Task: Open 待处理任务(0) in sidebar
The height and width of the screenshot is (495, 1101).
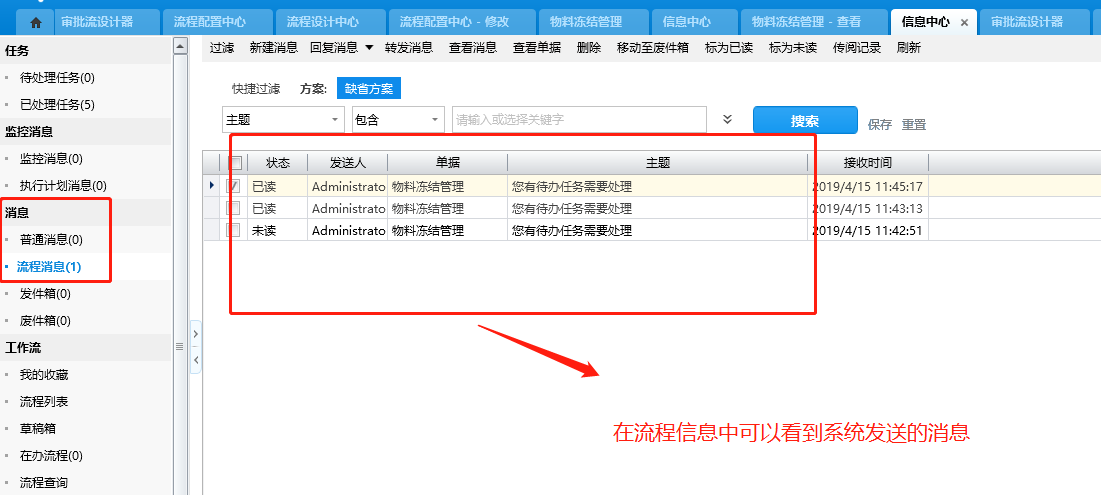Action: click(57, 77)
